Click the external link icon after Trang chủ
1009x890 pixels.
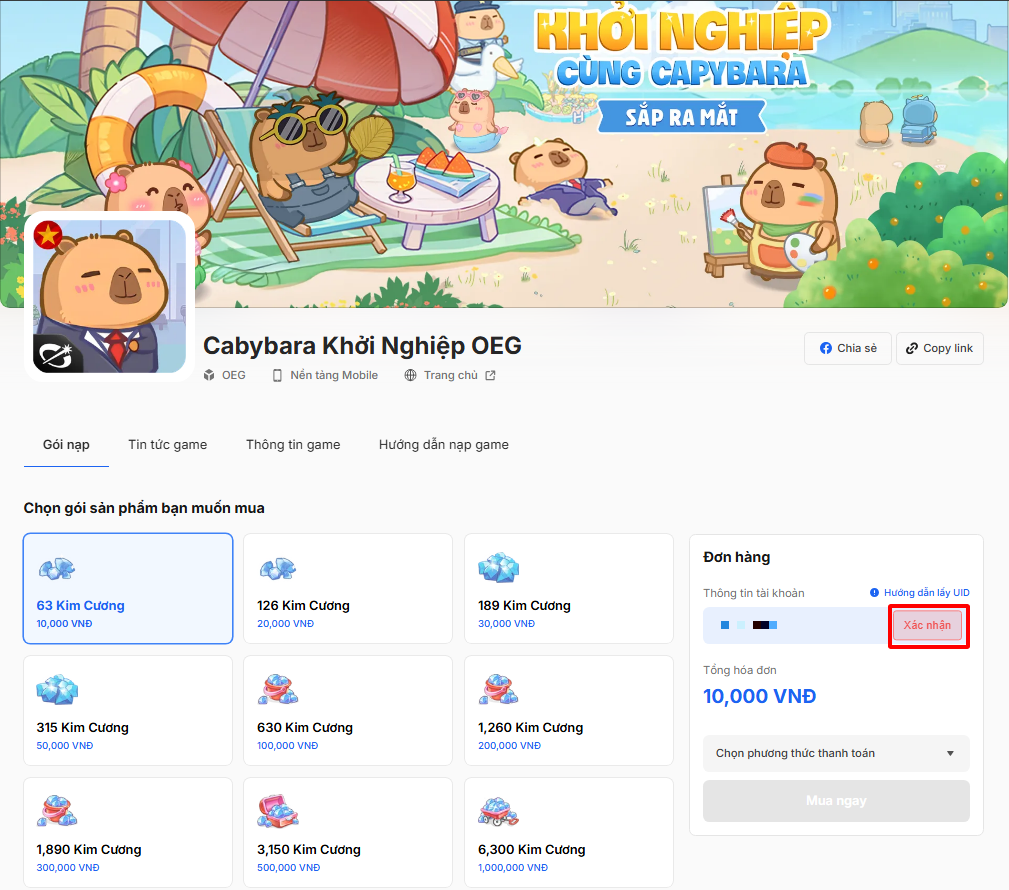point(490,375)
